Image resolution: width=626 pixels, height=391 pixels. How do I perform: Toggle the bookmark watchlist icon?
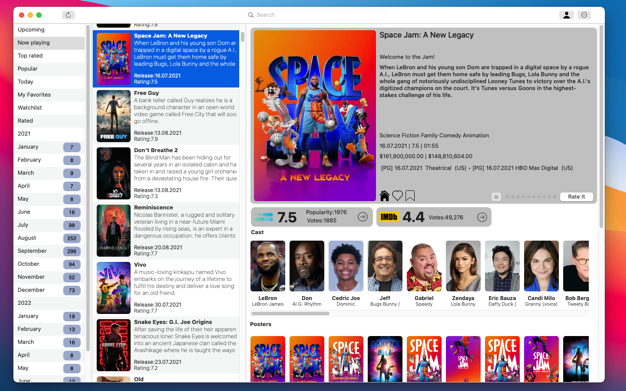pos(410,196)
